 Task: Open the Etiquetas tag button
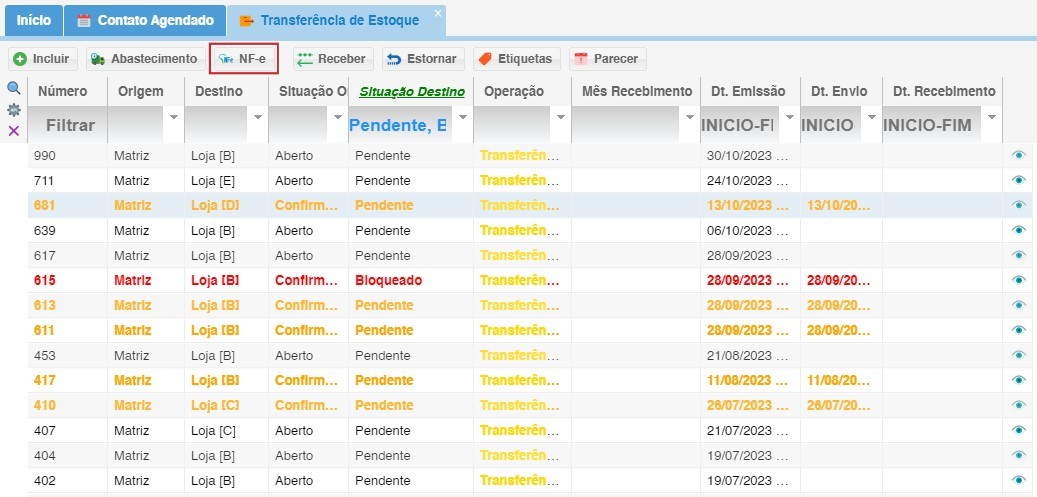(x=515, y=59)
